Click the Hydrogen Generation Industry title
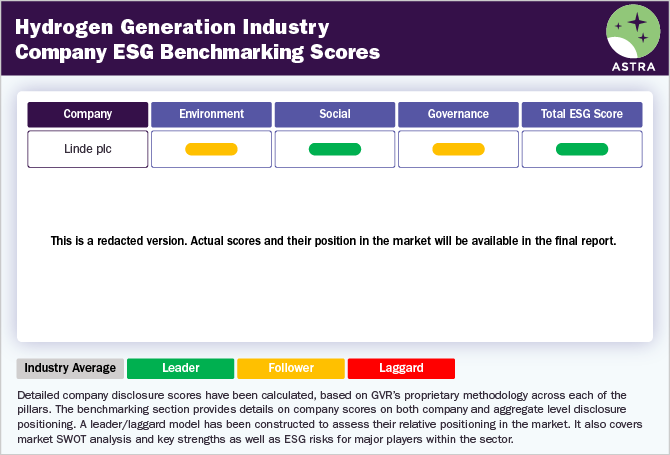The image size is (670, 455). [173, 26]
